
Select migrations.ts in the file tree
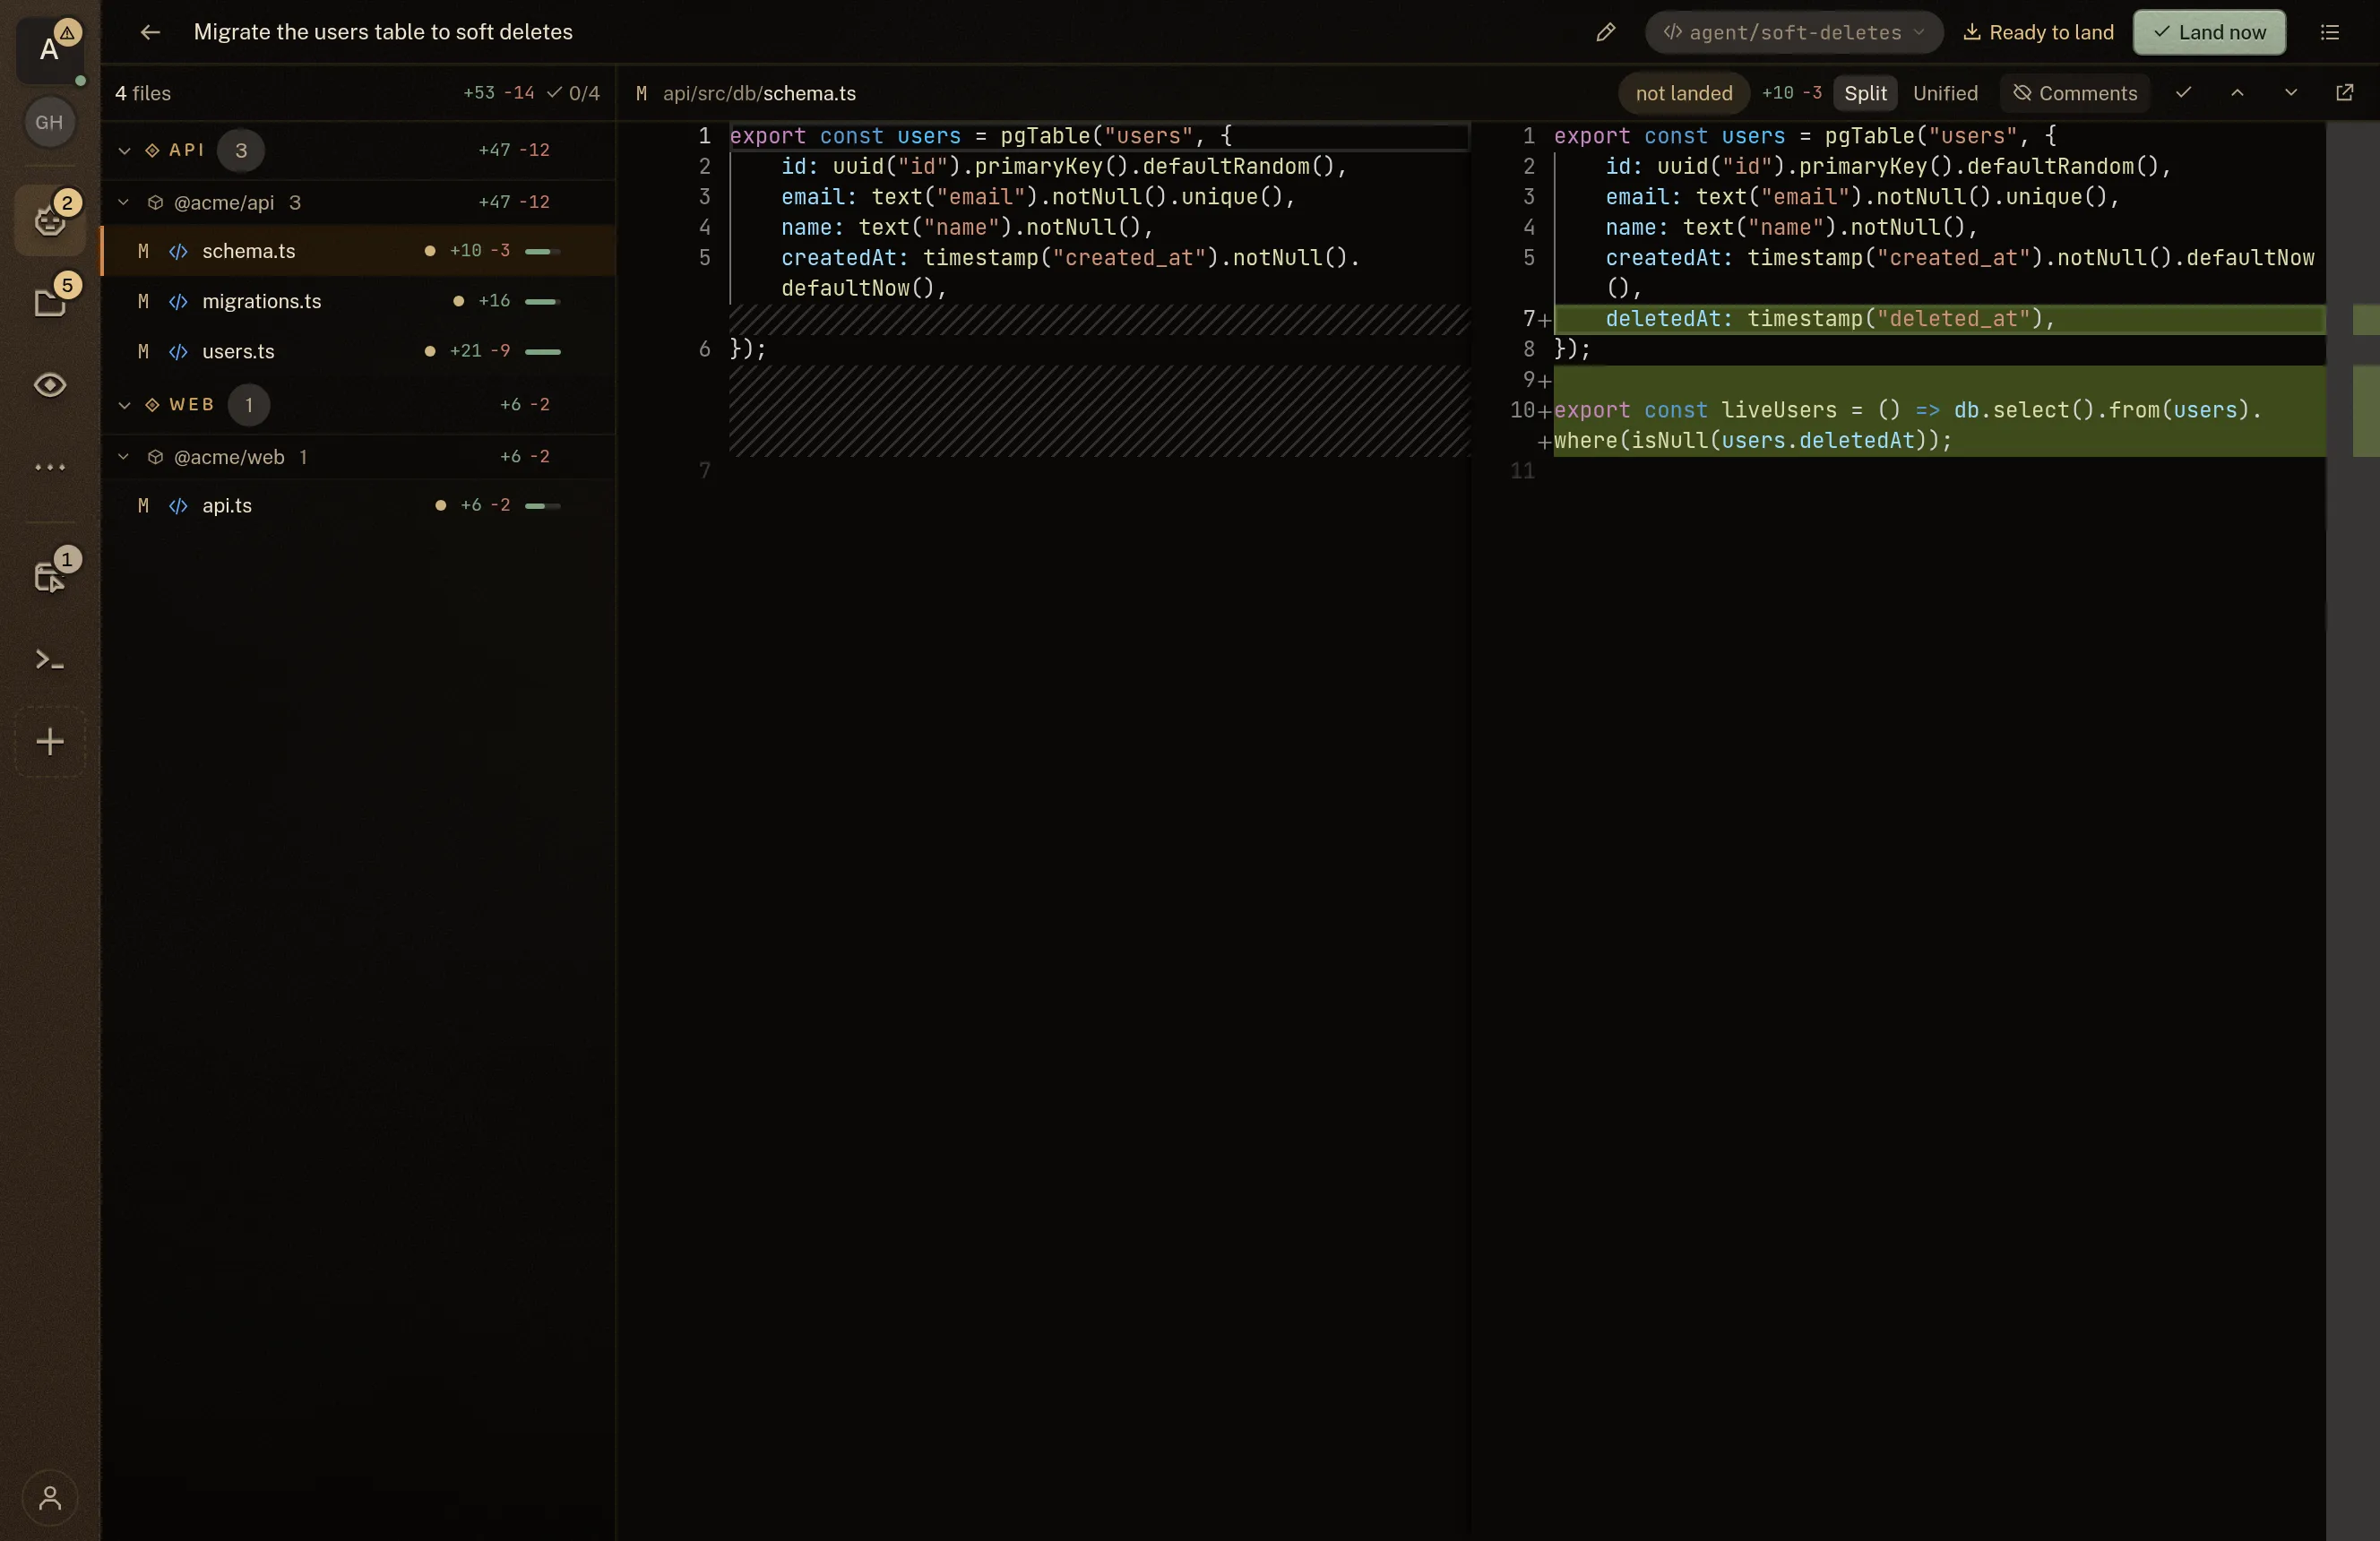coord(358,301)
